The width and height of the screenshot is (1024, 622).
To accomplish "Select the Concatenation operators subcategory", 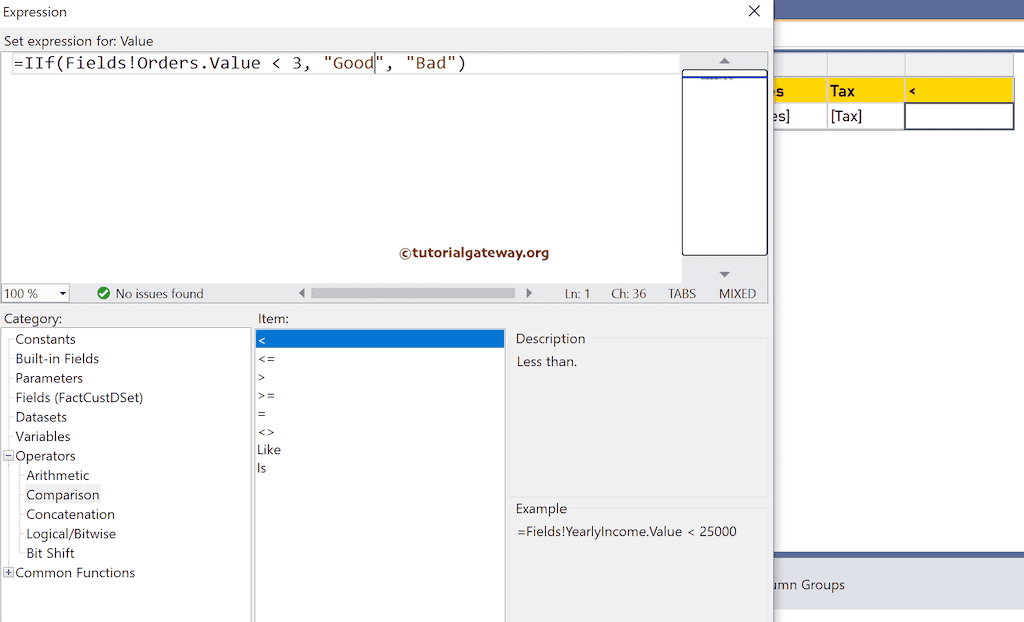I will point(71,514).
